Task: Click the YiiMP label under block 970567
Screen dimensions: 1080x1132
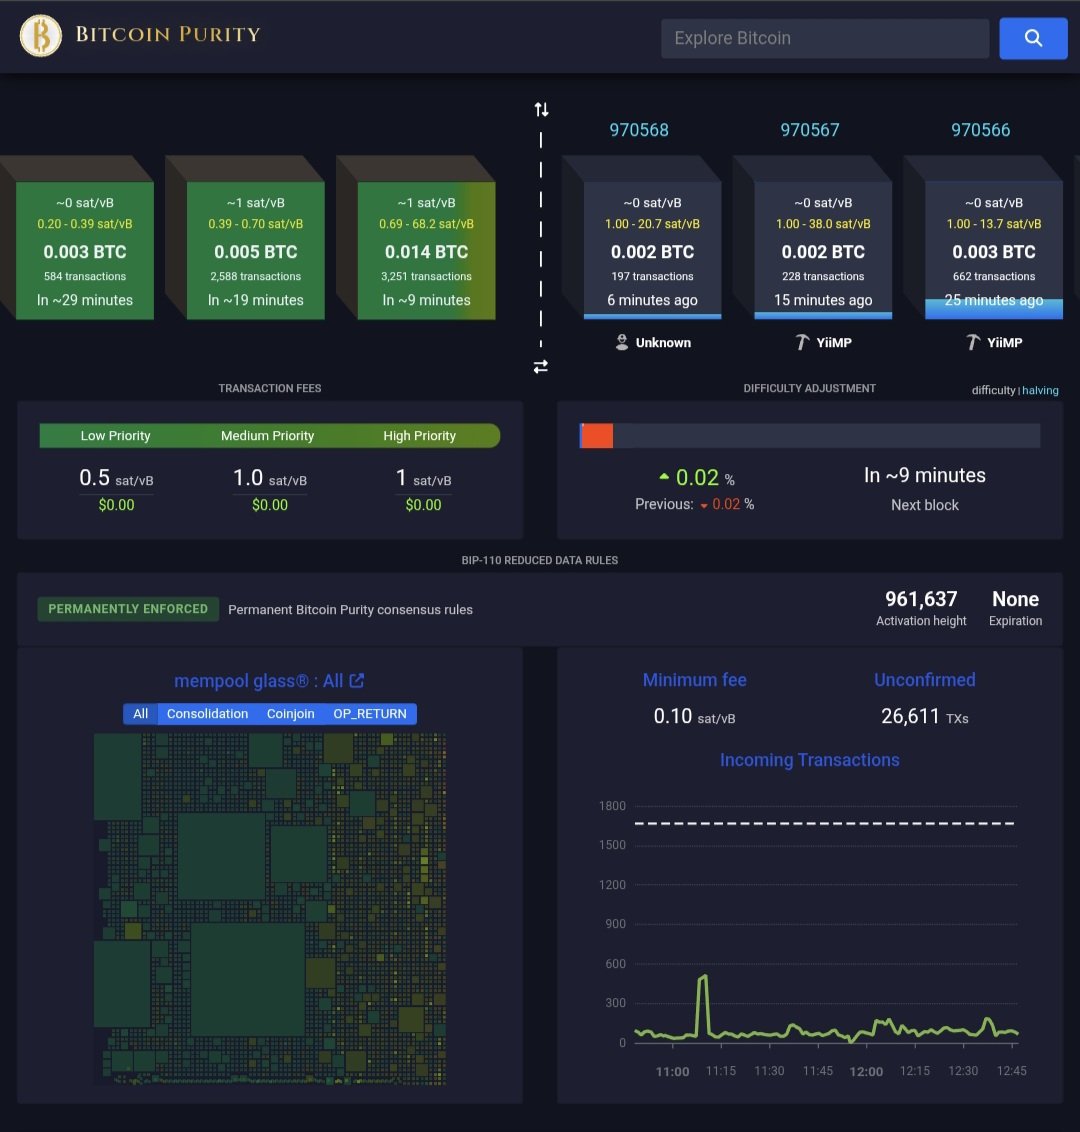Action: click(834, 342)
